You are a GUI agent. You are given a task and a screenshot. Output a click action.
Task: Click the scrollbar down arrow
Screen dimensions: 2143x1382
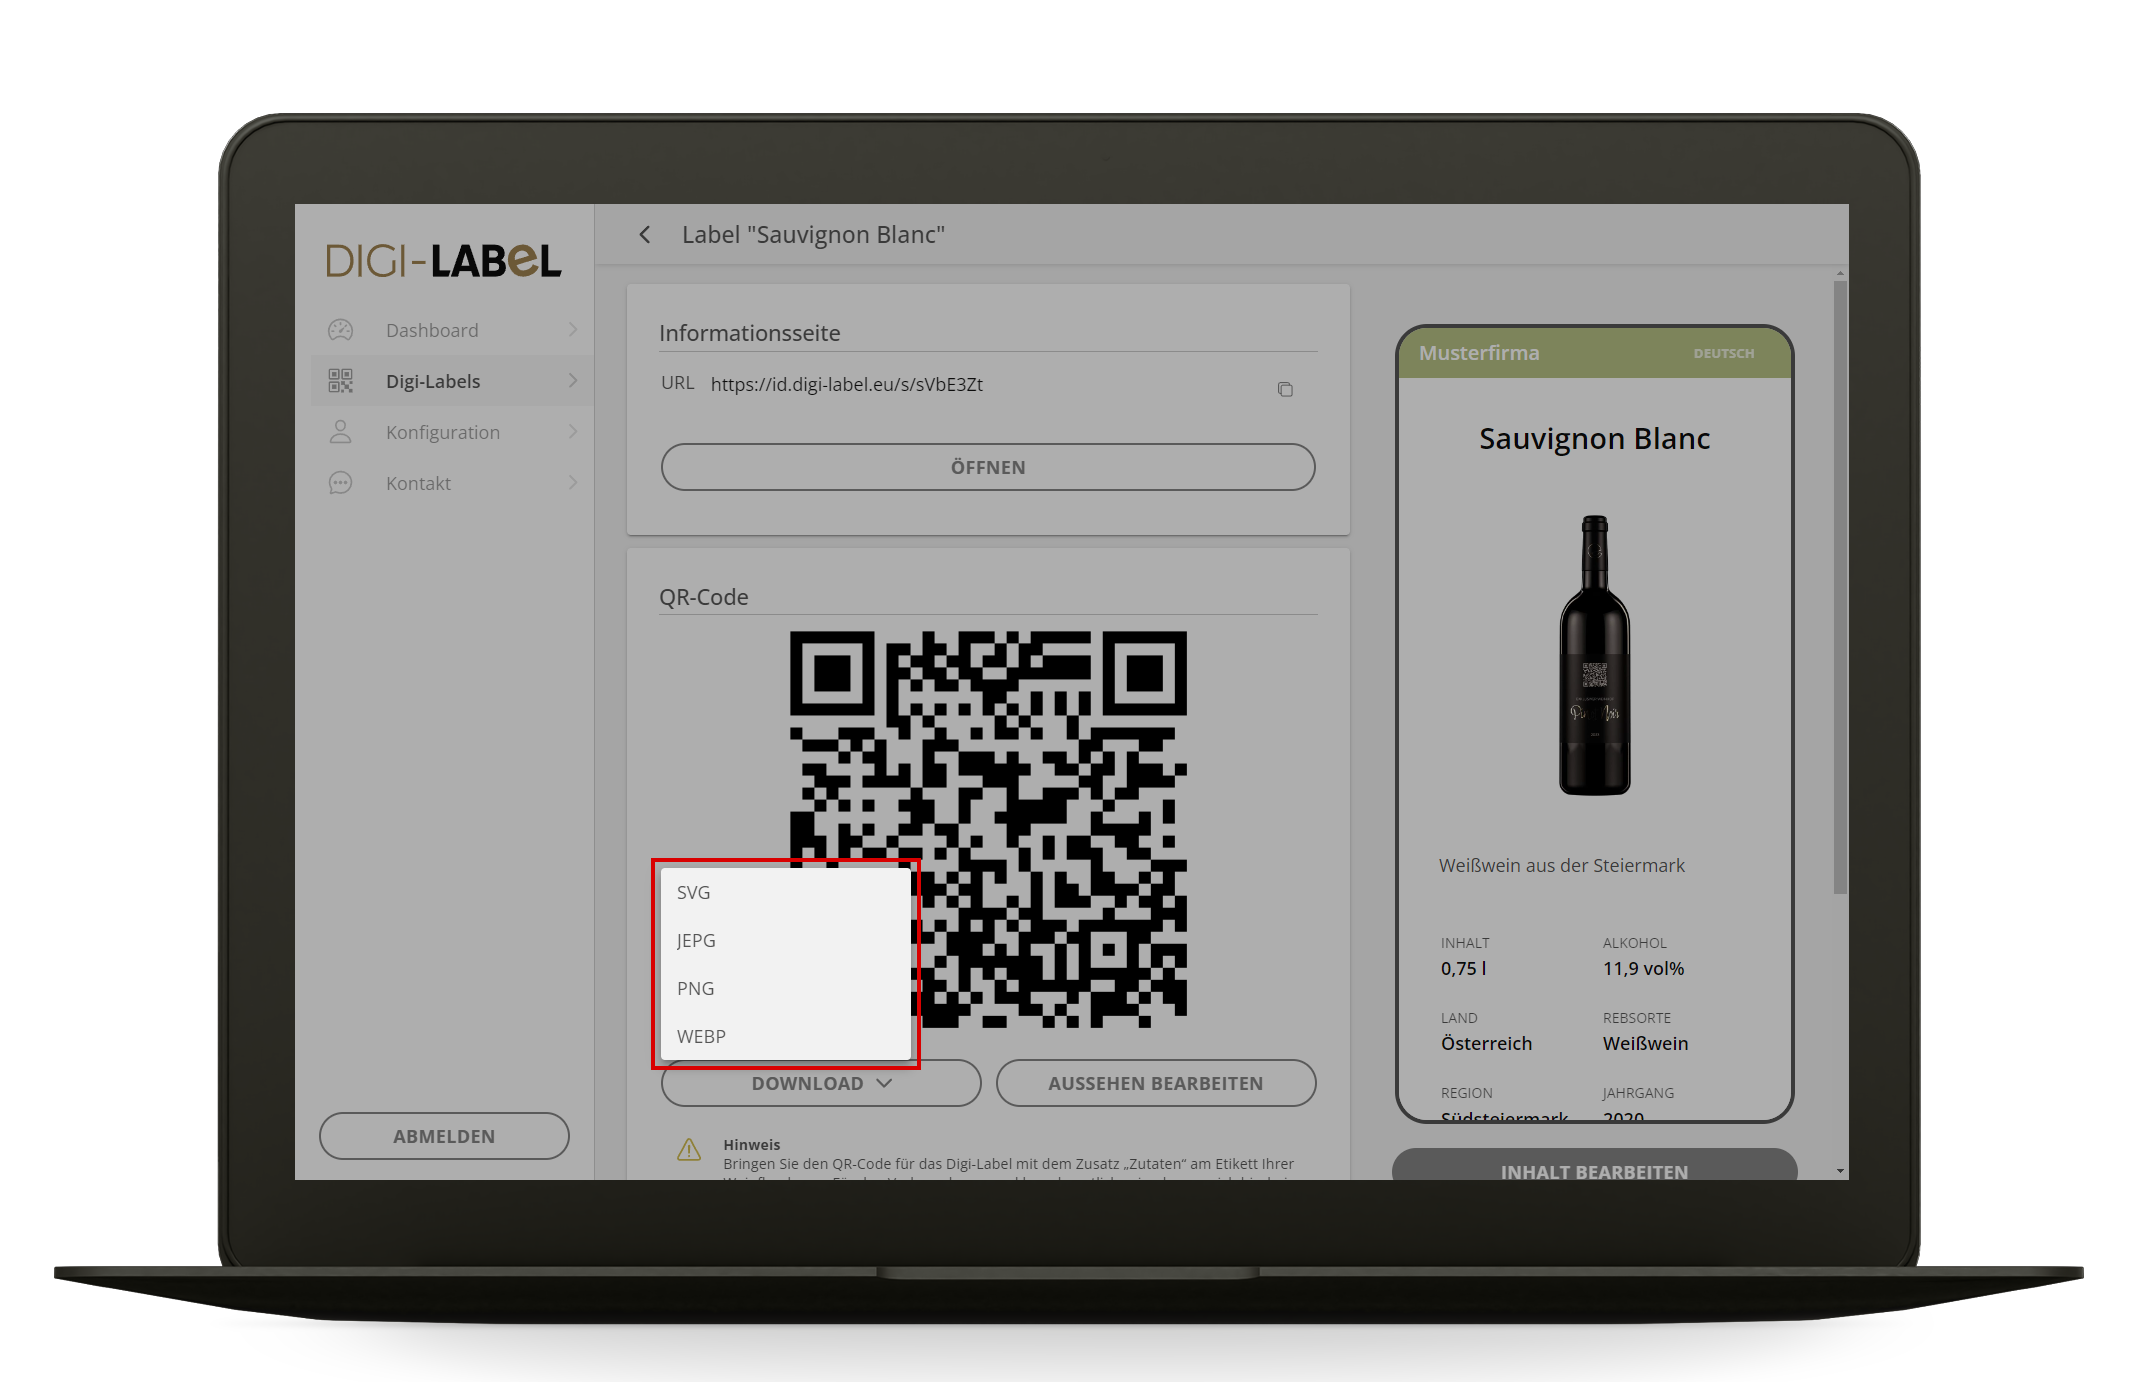(x=1840, y=1171)
